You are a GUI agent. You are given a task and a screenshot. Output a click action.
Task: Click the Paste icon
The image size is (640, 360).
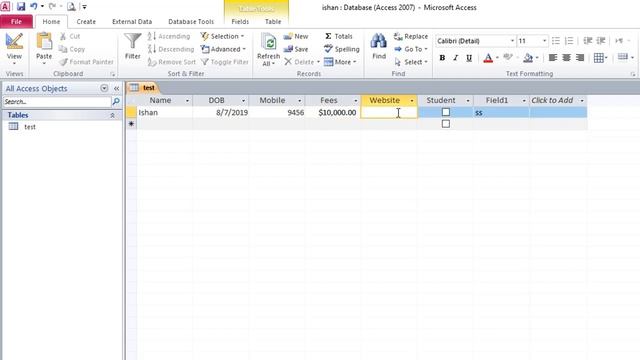(x=44, y=42)
